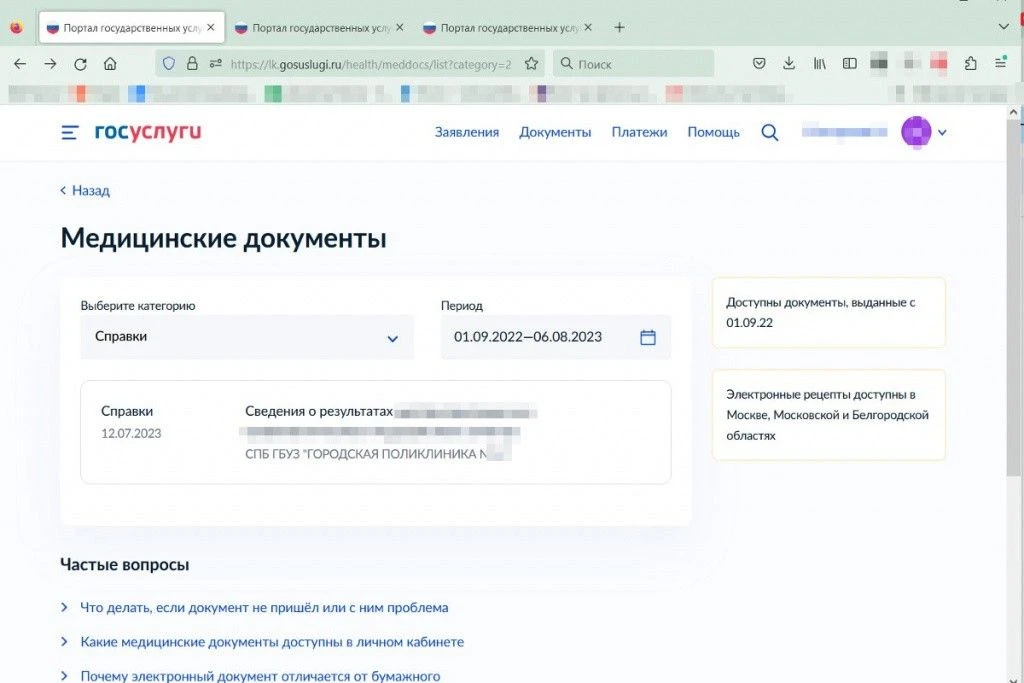
Task: Close the first Портал государственных услуг tab
Action: point(210,27)
